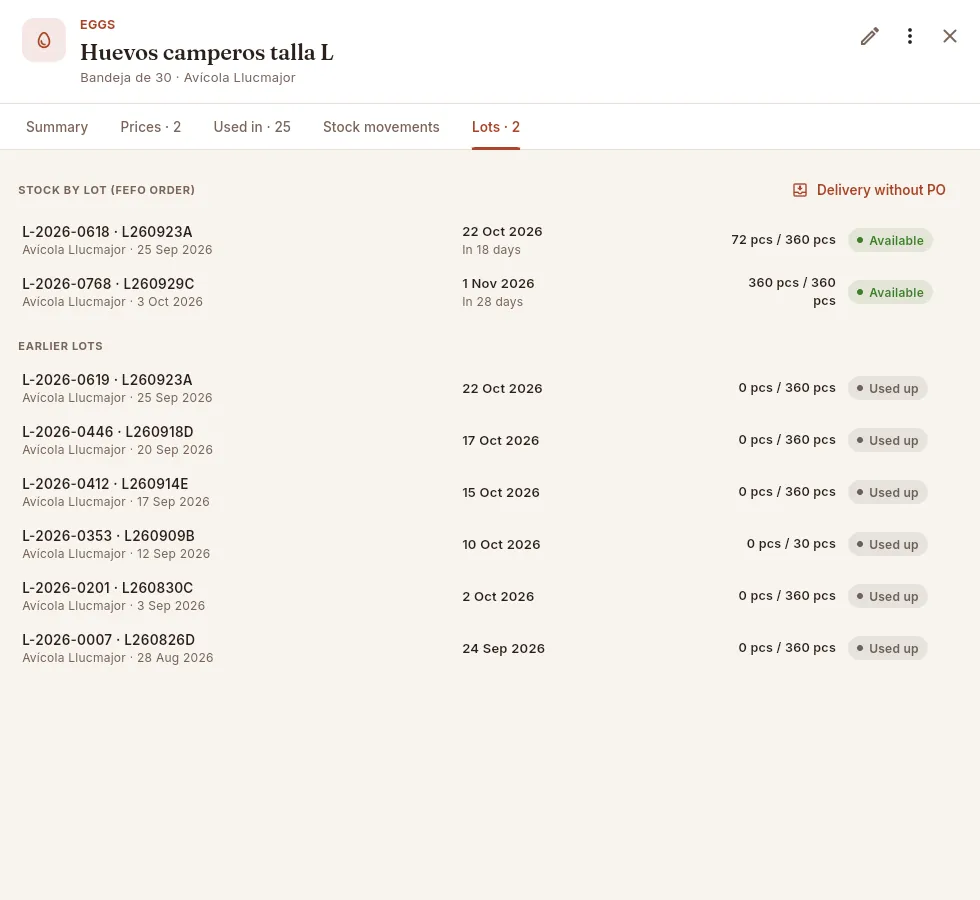Image resolution: width=980 pixels, height=900 pixels.
Task: Open lot L-2026-0768 · L260929C
Action: 480,292
